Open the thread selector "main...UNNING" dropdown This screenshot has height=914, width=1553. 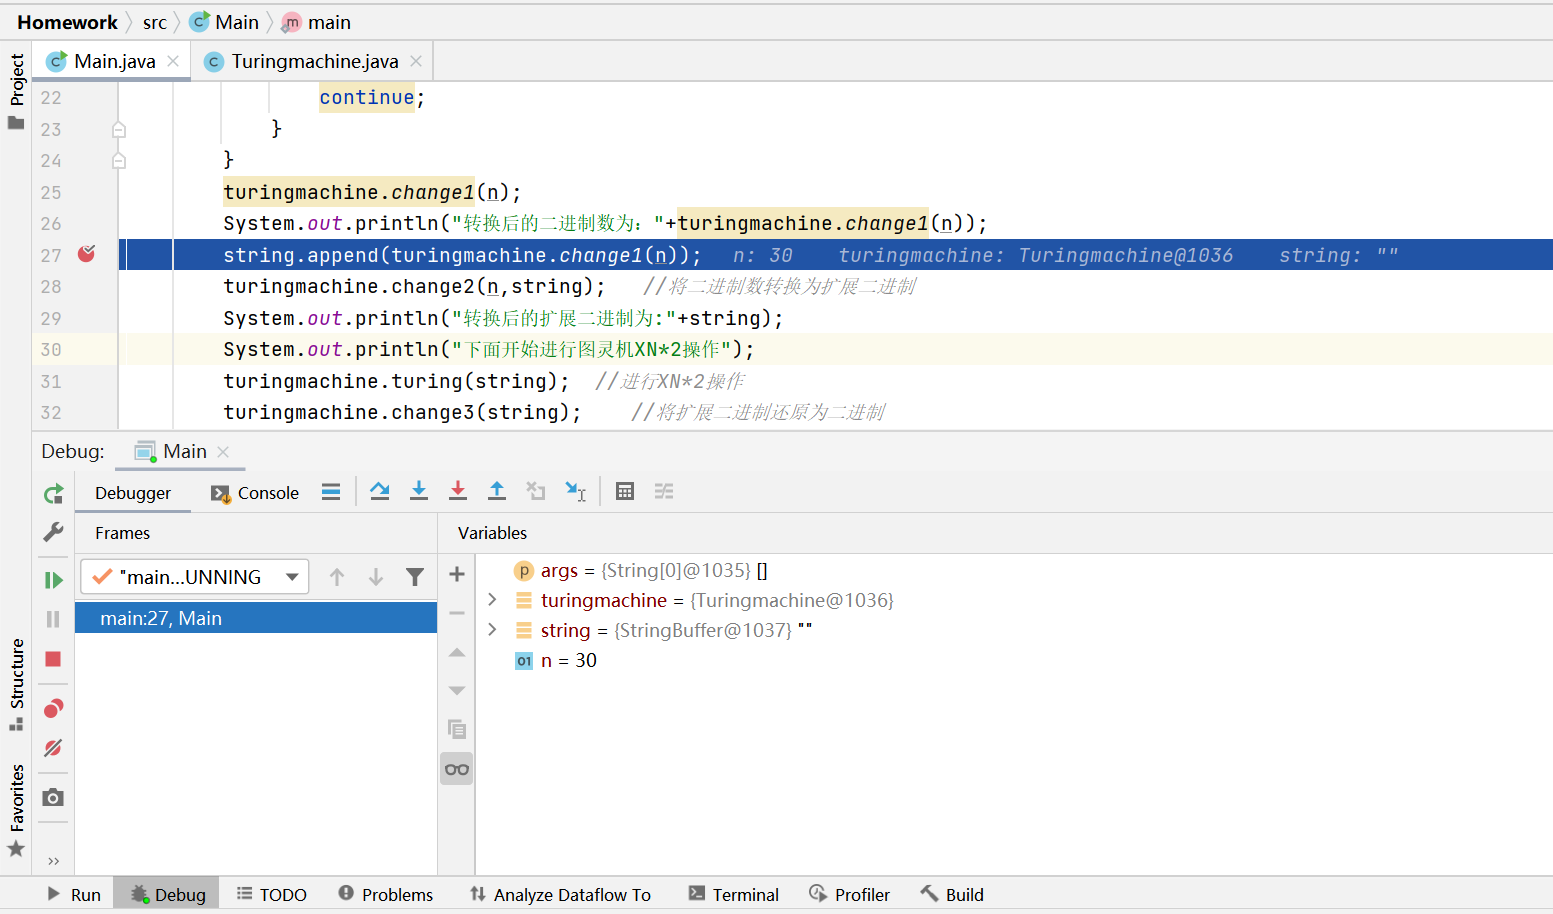(195, 577)
